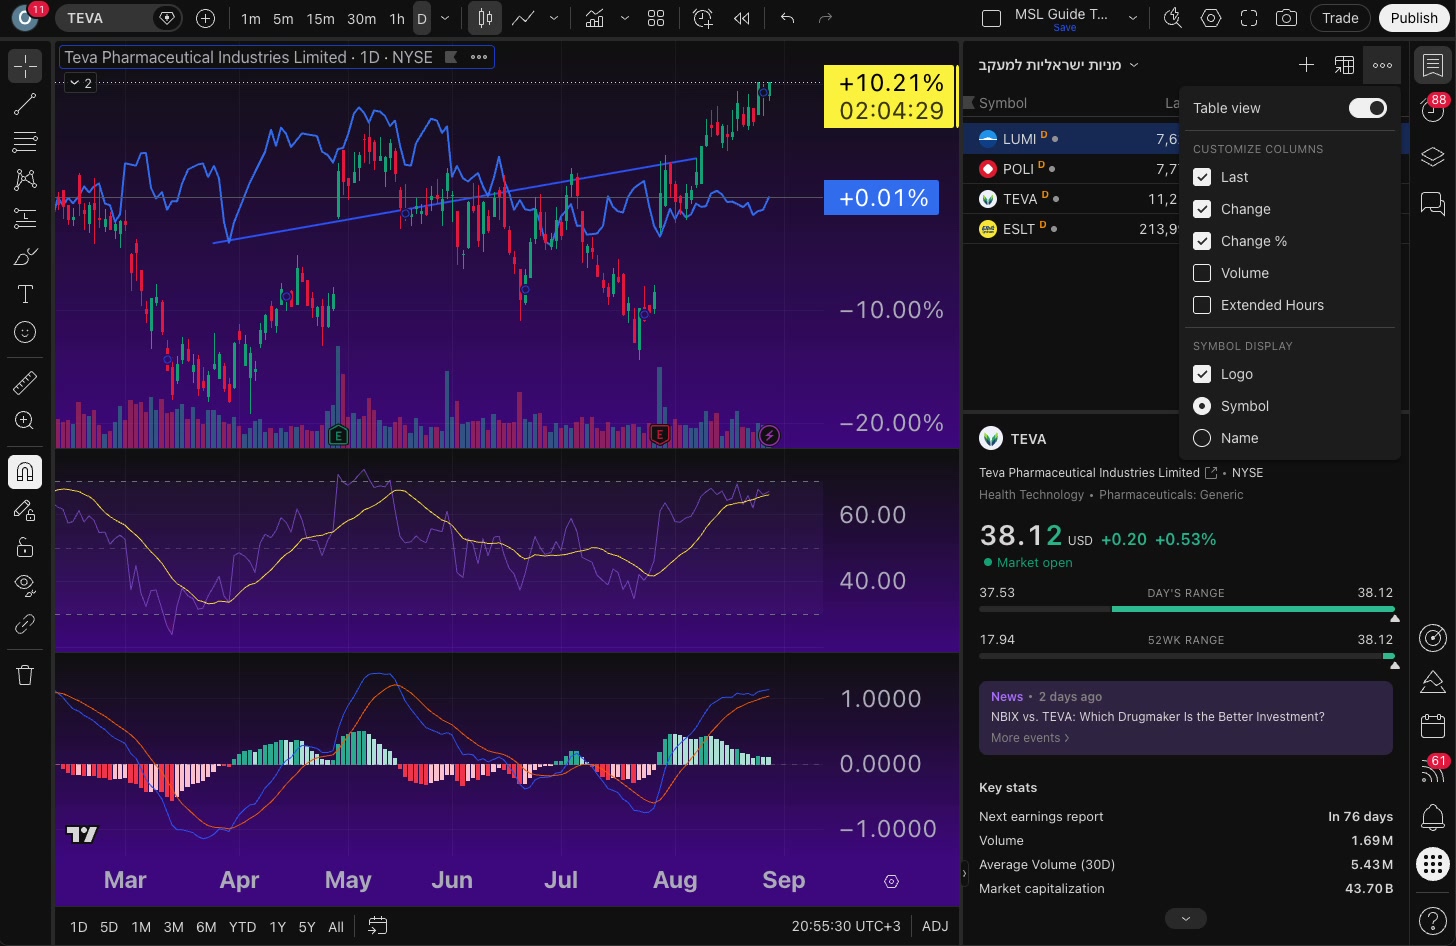Open the Fibonacci retracement tool

(25, 142)
